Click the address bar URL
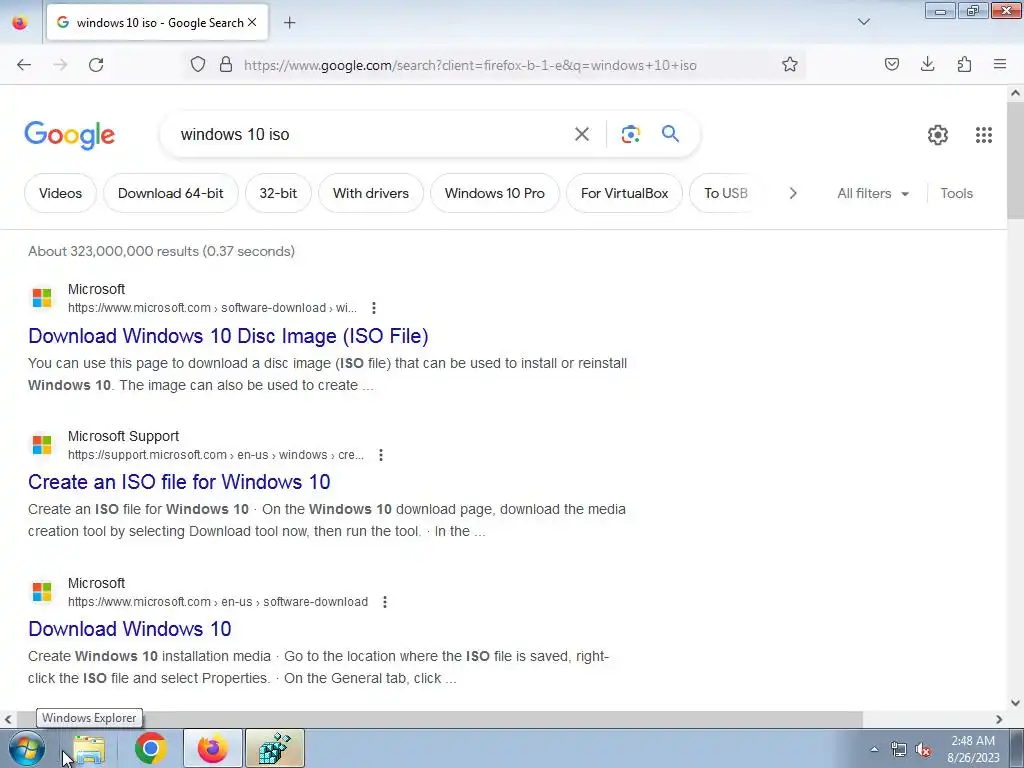This screenshot has height=768, width=1024. tap(470, 65)
